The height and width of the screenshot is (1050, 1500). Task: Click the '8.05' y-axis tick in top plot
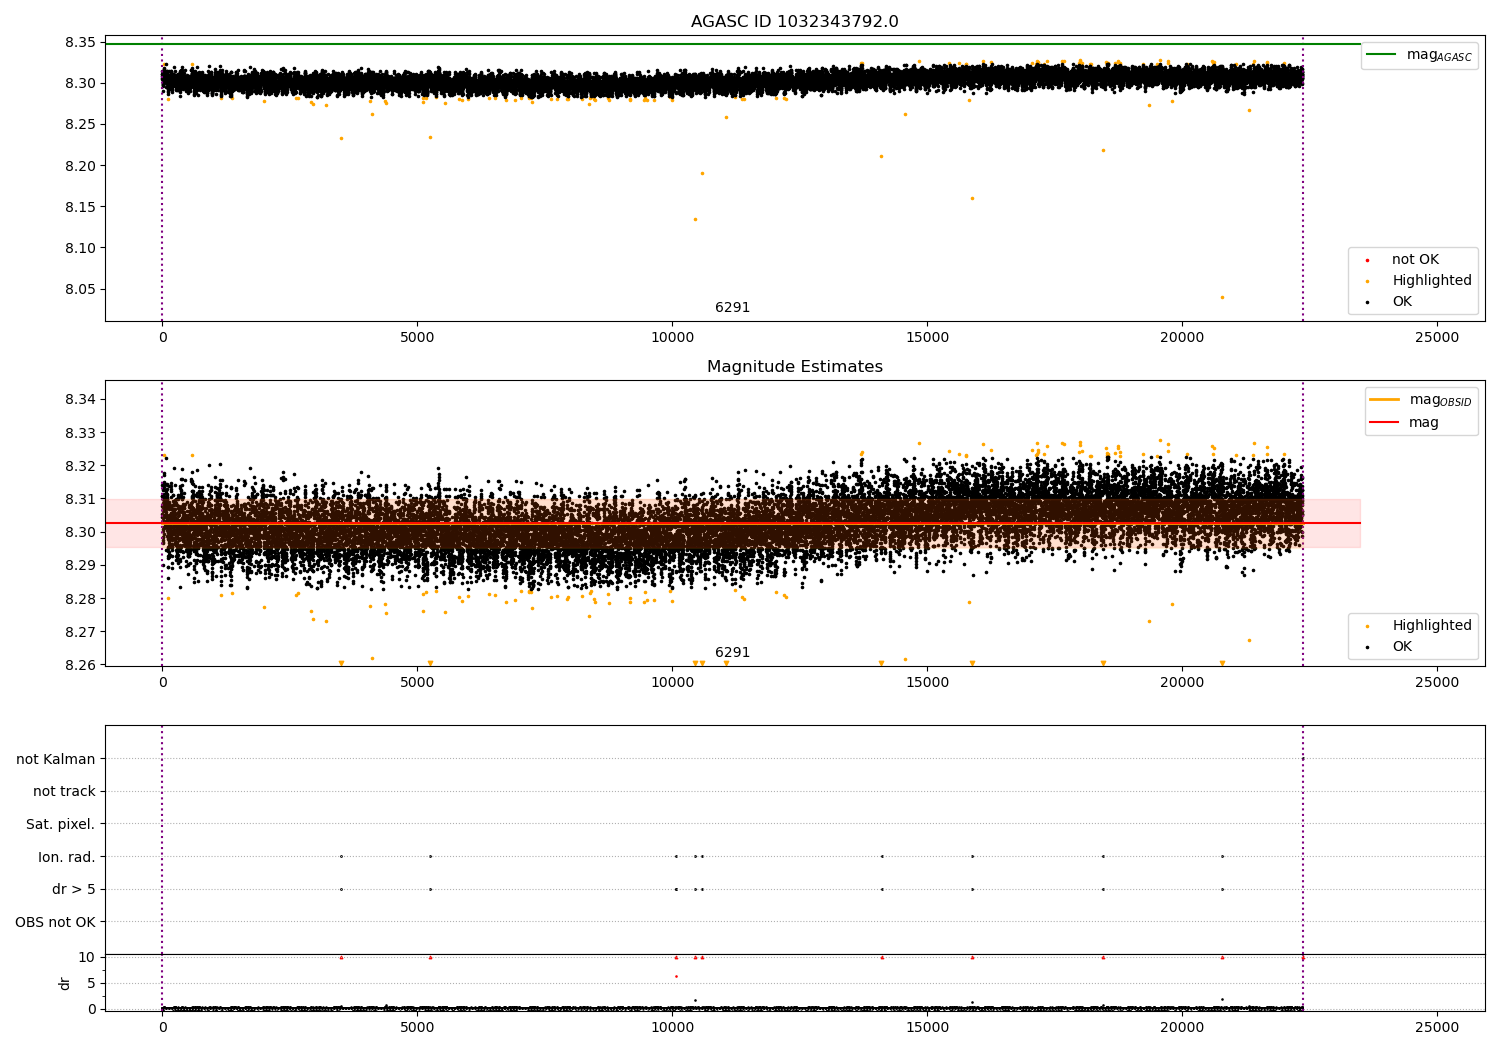(x=80, y=290)
